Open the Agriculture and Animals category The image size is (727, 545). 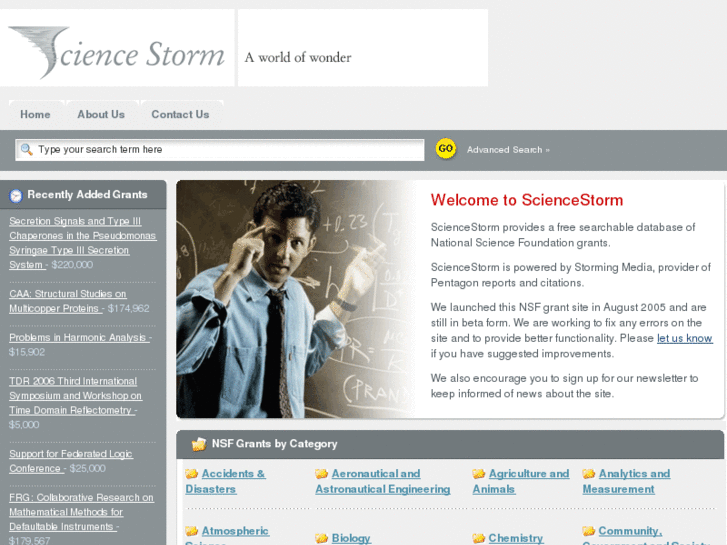(x=521, y=481)
